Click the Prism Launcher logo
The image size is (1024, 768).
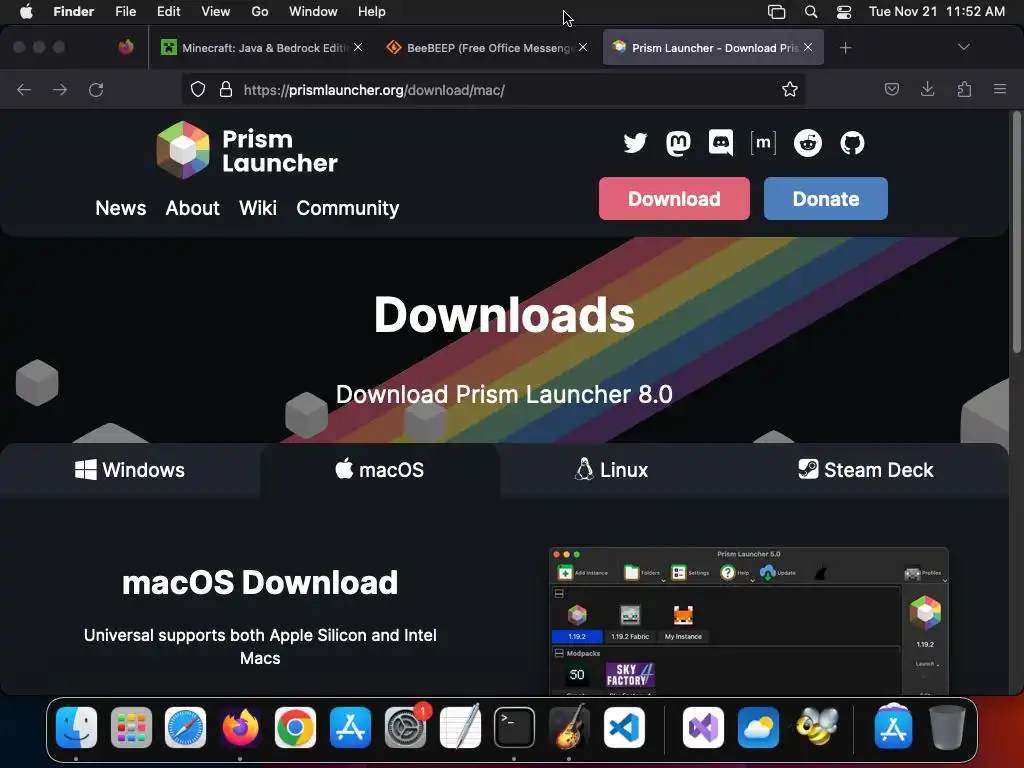[x=247, y=150]
